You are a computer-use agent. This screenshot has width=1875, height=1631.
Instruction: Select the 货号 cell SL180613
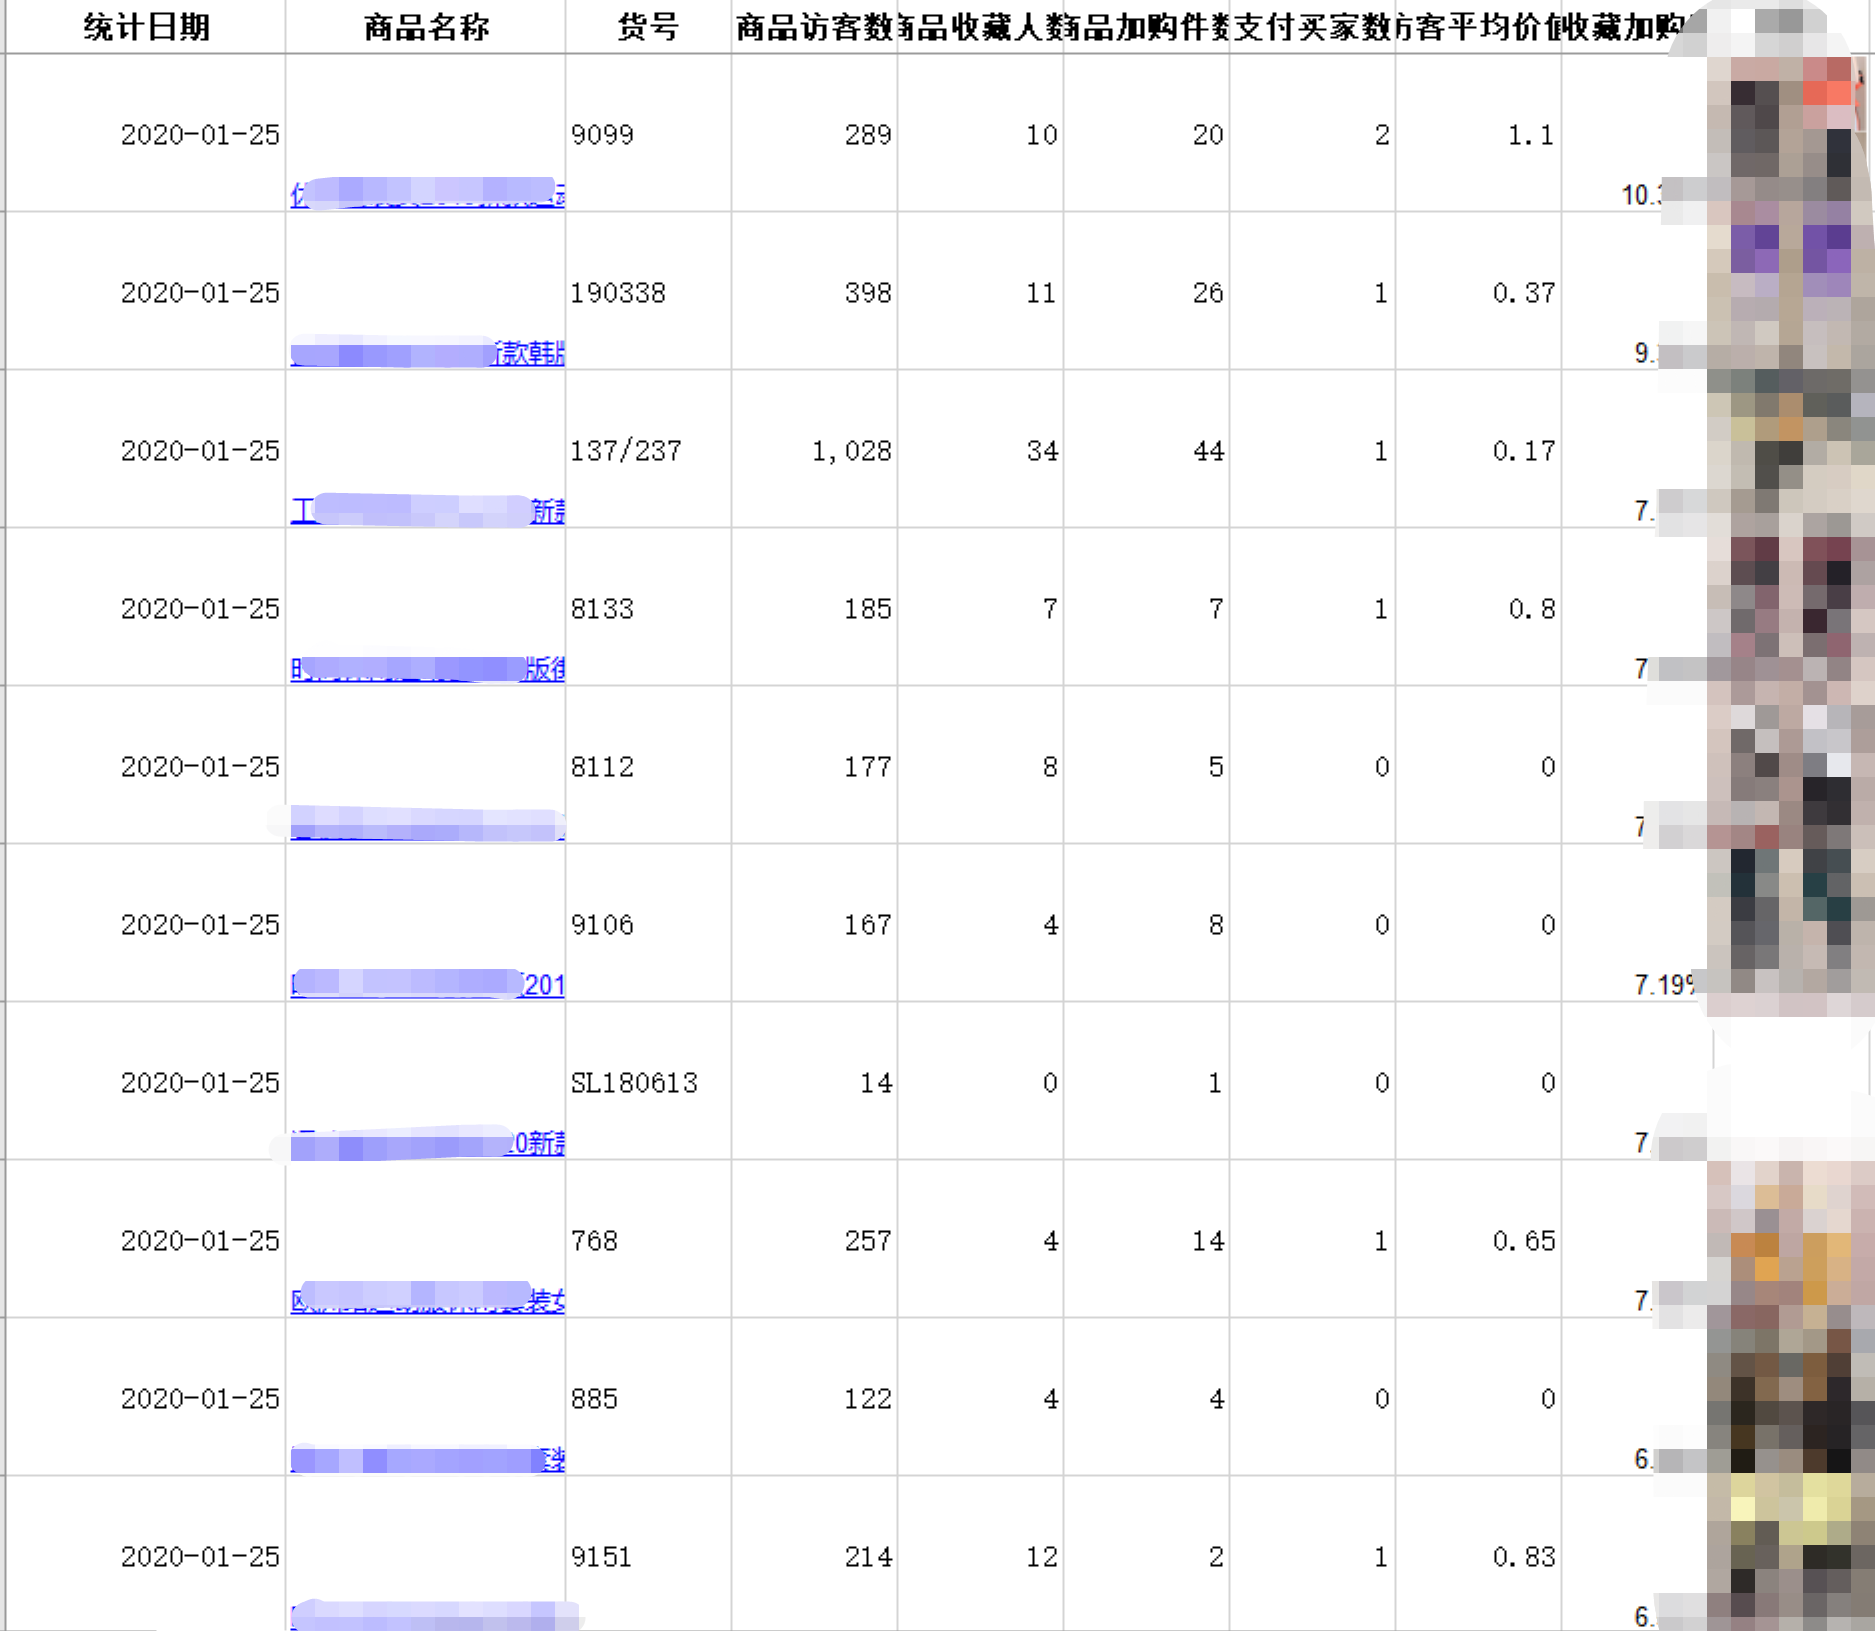pyautogui.click(x=648, y=1082)
